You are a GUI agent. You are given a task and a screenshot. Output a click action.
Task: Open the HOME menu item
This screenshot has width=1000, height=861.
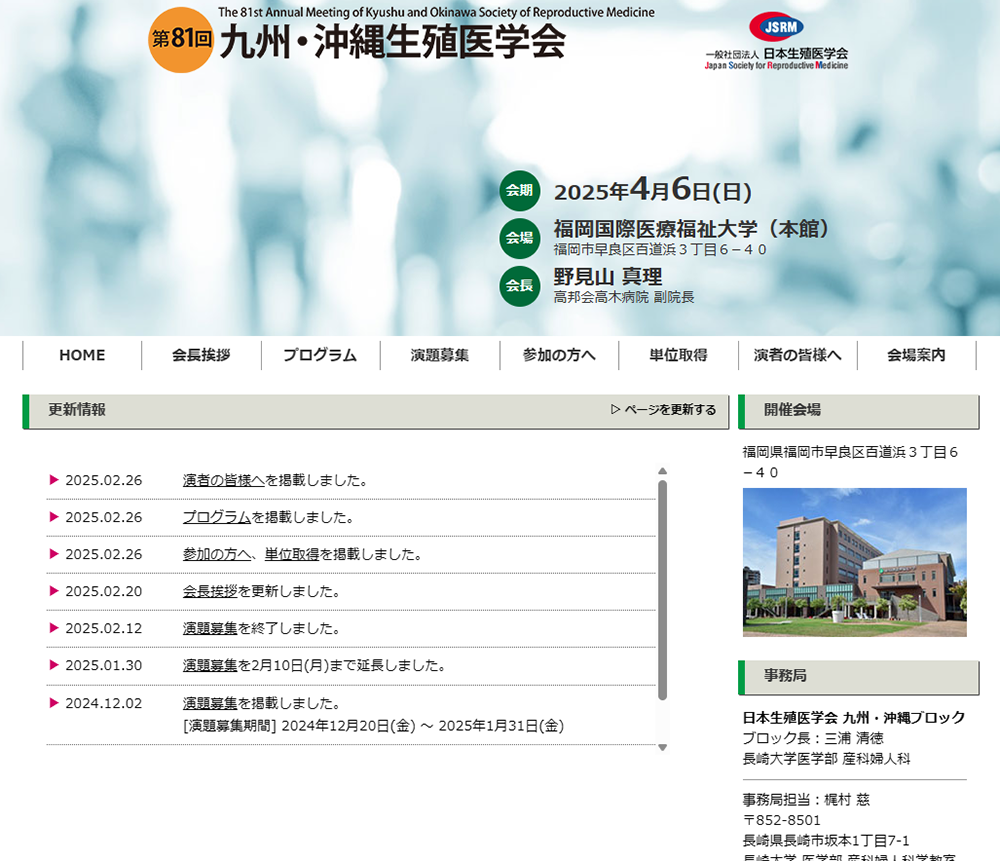82,355
